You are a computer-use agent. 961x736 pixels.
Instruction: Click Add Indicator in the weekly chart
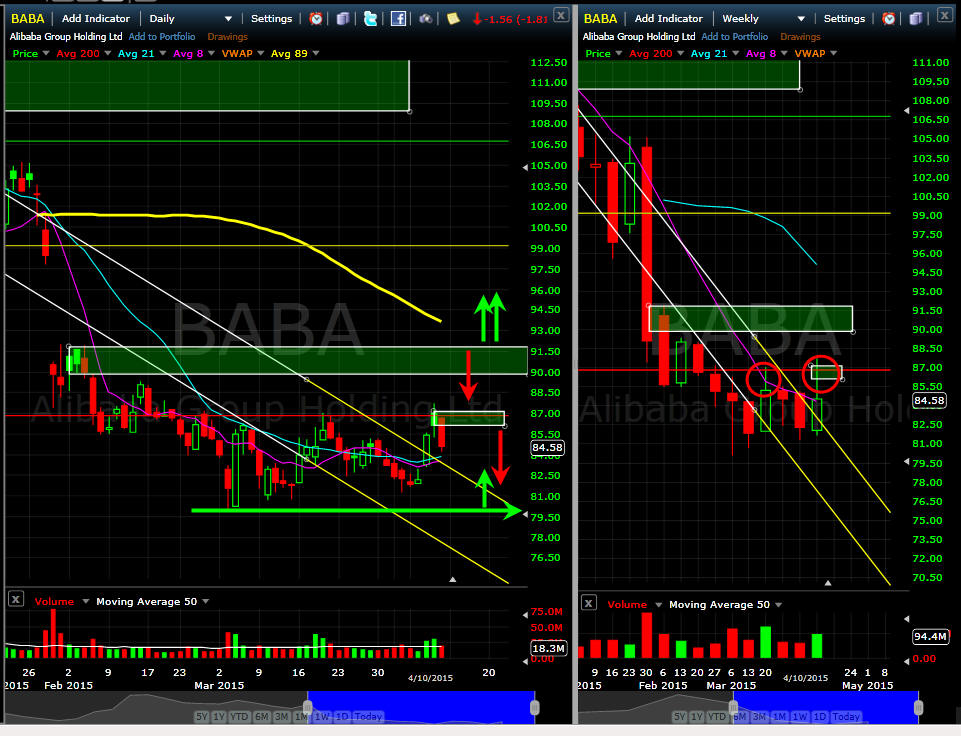672,18
